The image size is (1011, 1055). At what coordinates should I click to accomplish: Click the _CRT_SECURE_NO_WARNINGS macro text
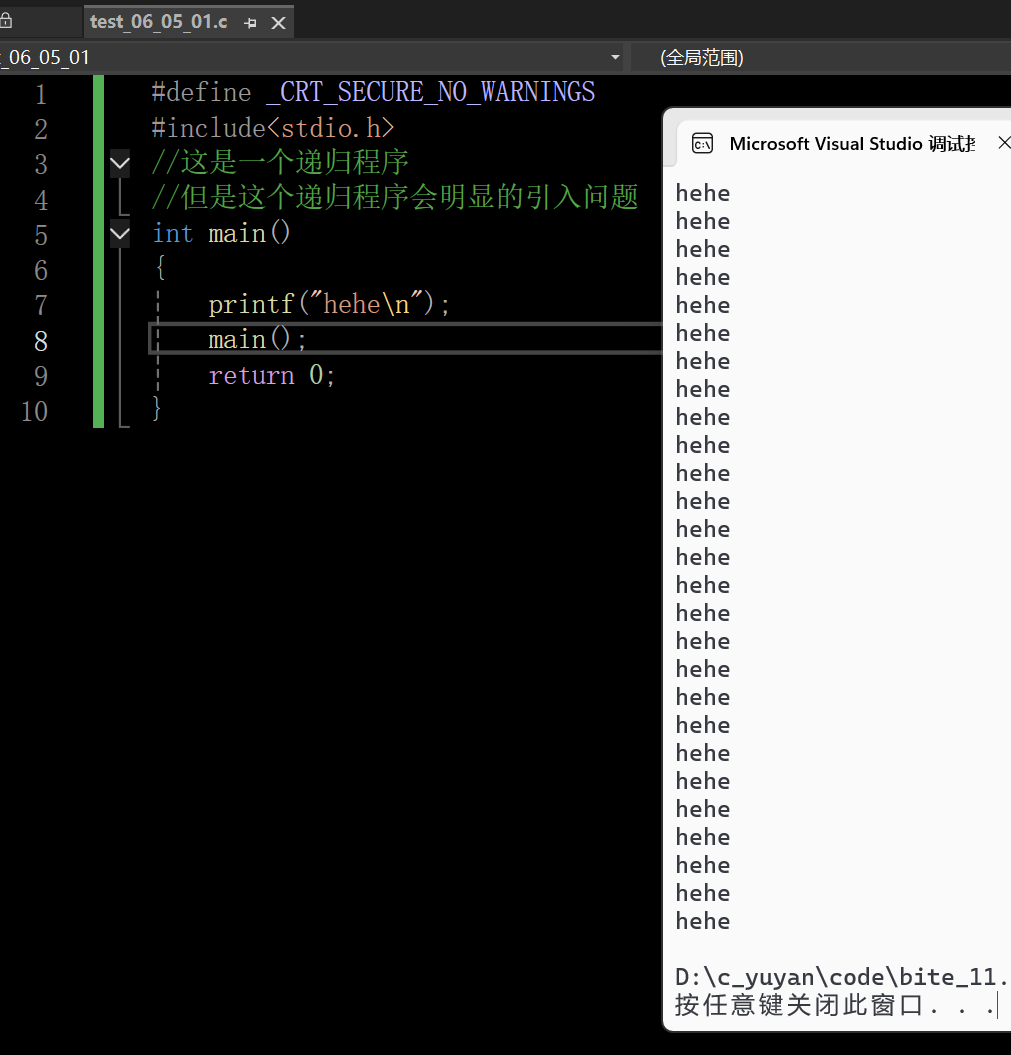click(x=430, y=92)
